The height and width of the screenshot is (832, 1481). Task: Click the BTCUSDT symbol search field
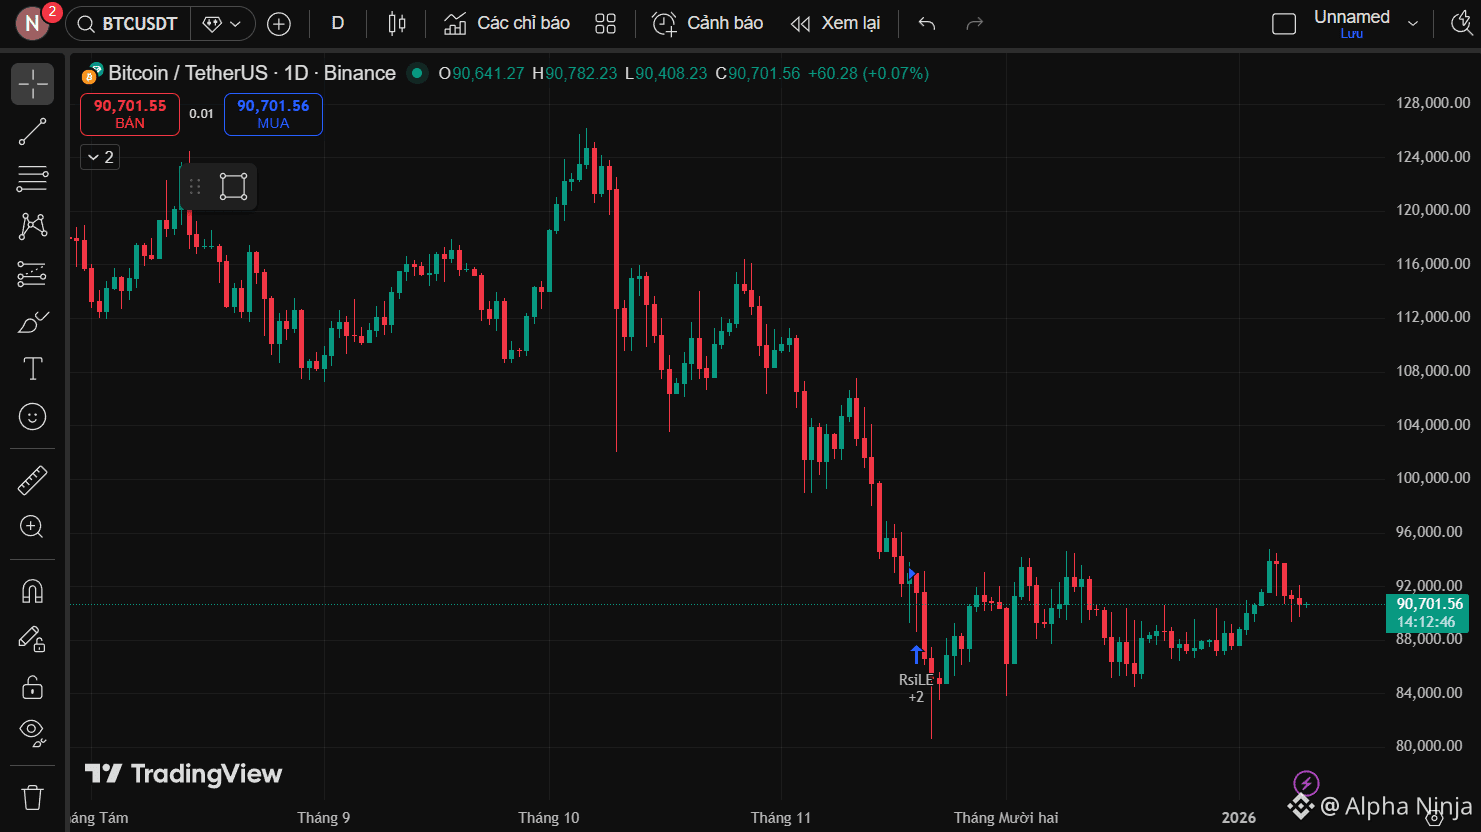(x=129, y=24)
